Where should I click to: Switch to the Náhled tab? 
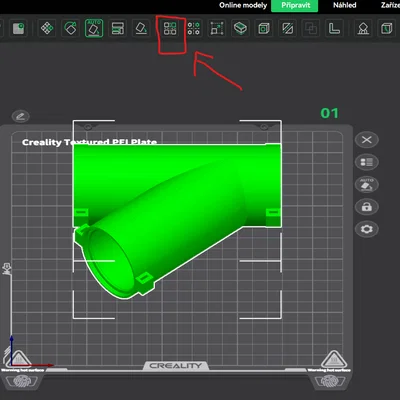pos(345,5)
